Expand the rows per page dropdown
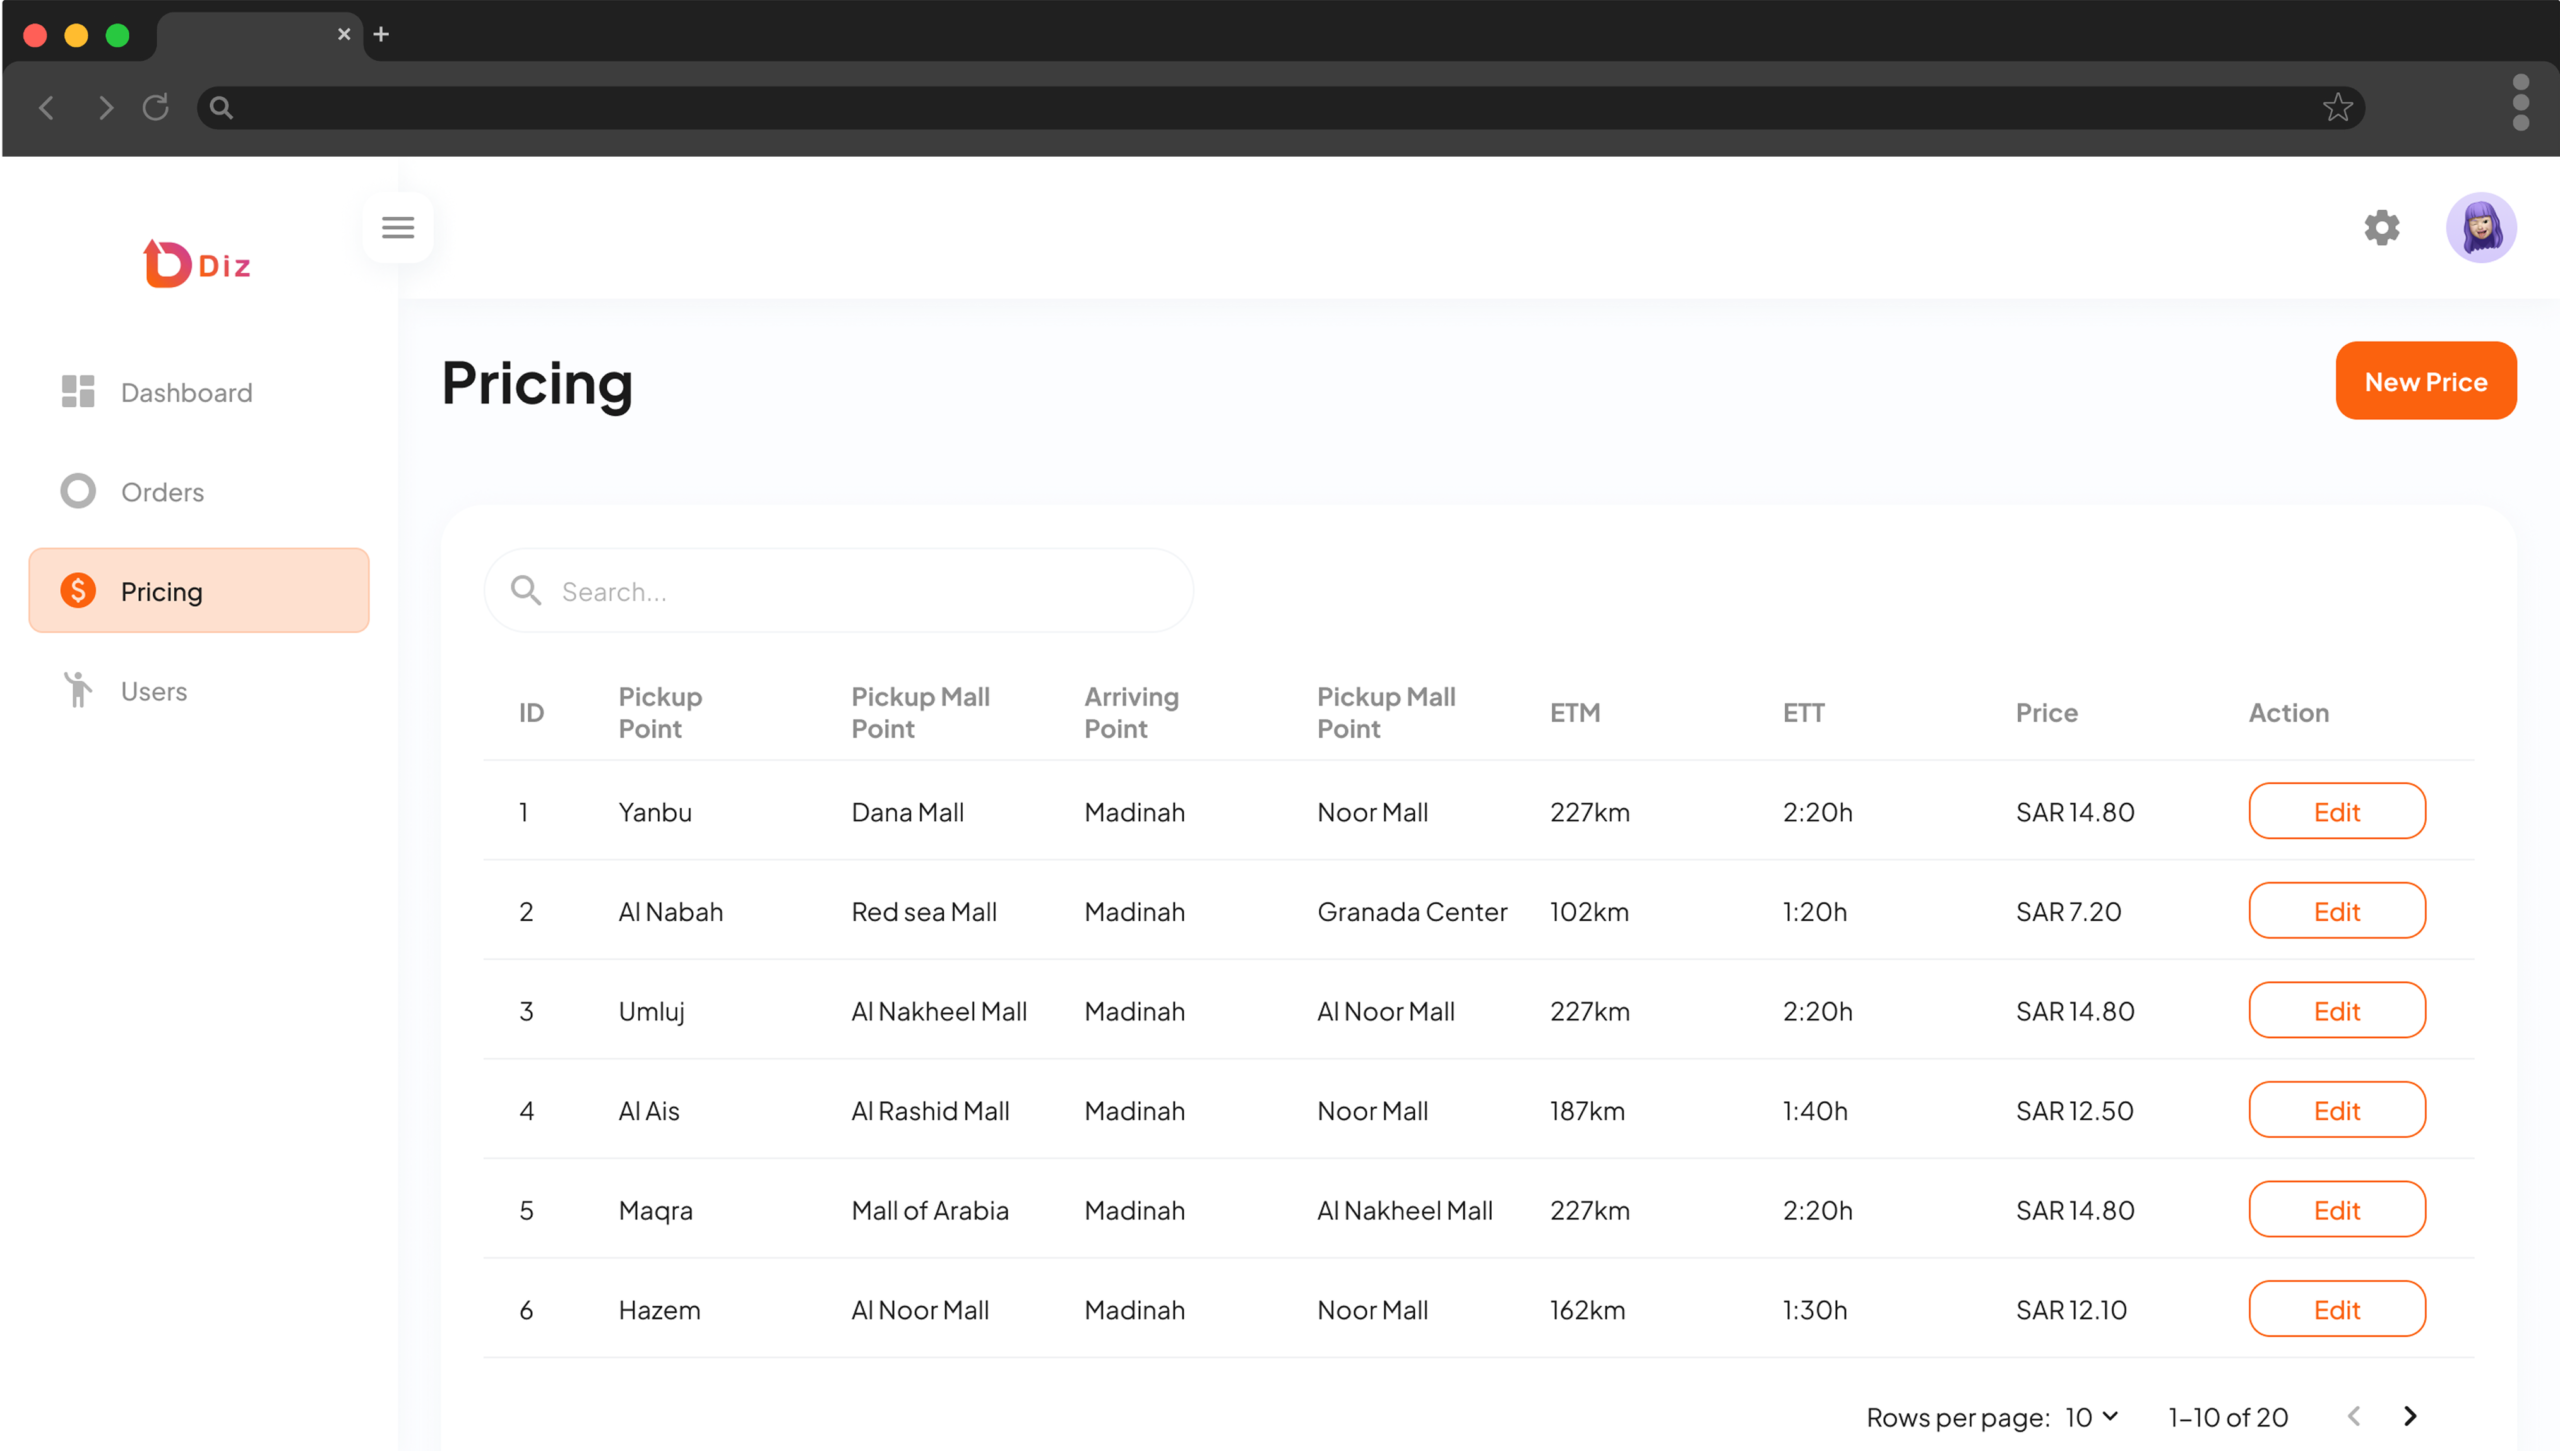 (x=2092, y=1416)
